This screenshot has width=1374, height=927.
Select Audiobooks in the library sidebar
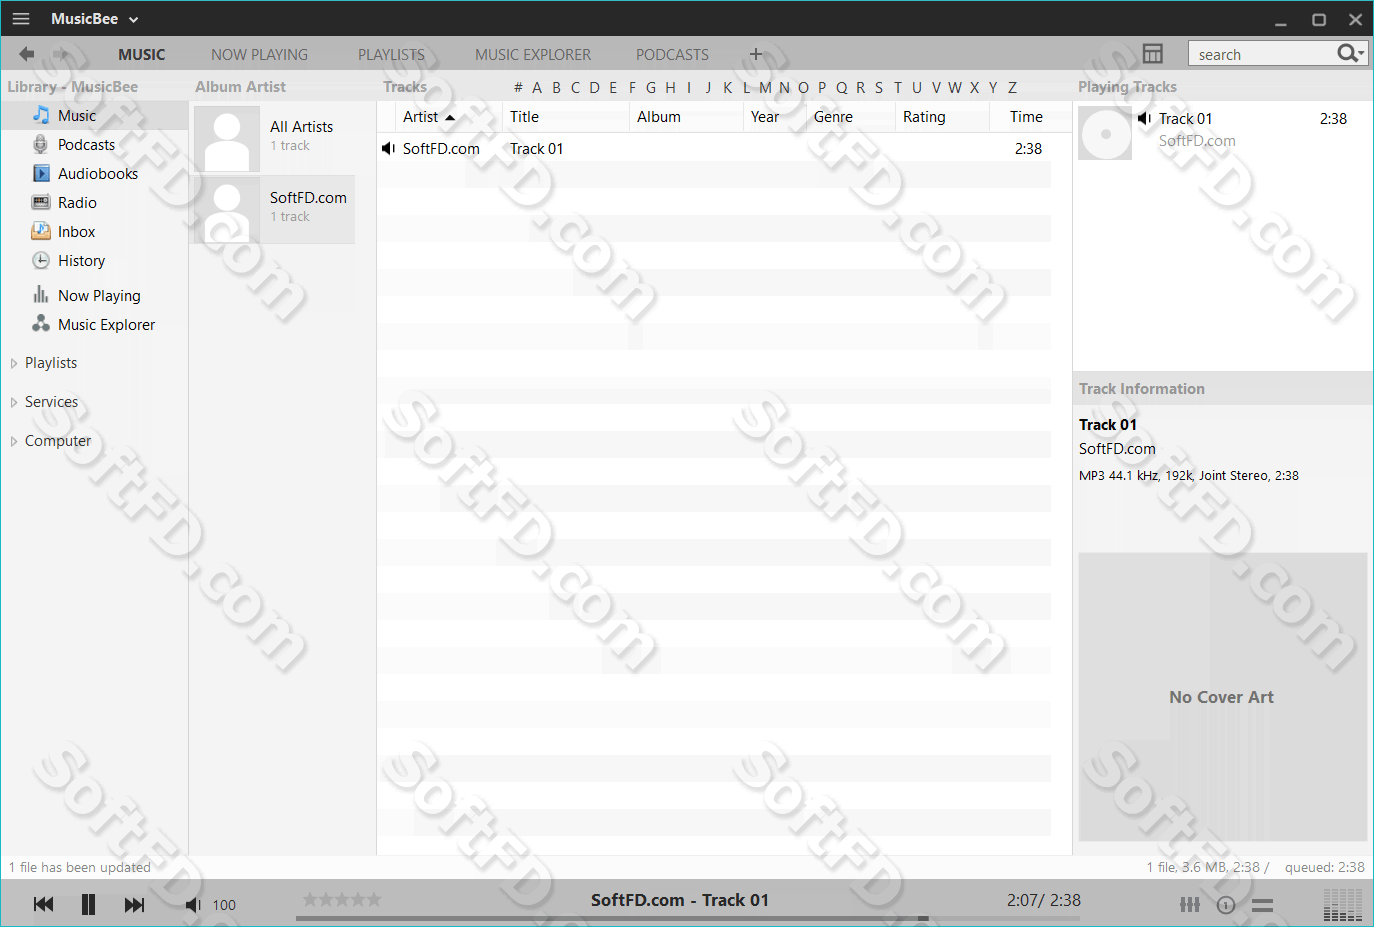tap(95, 174)
